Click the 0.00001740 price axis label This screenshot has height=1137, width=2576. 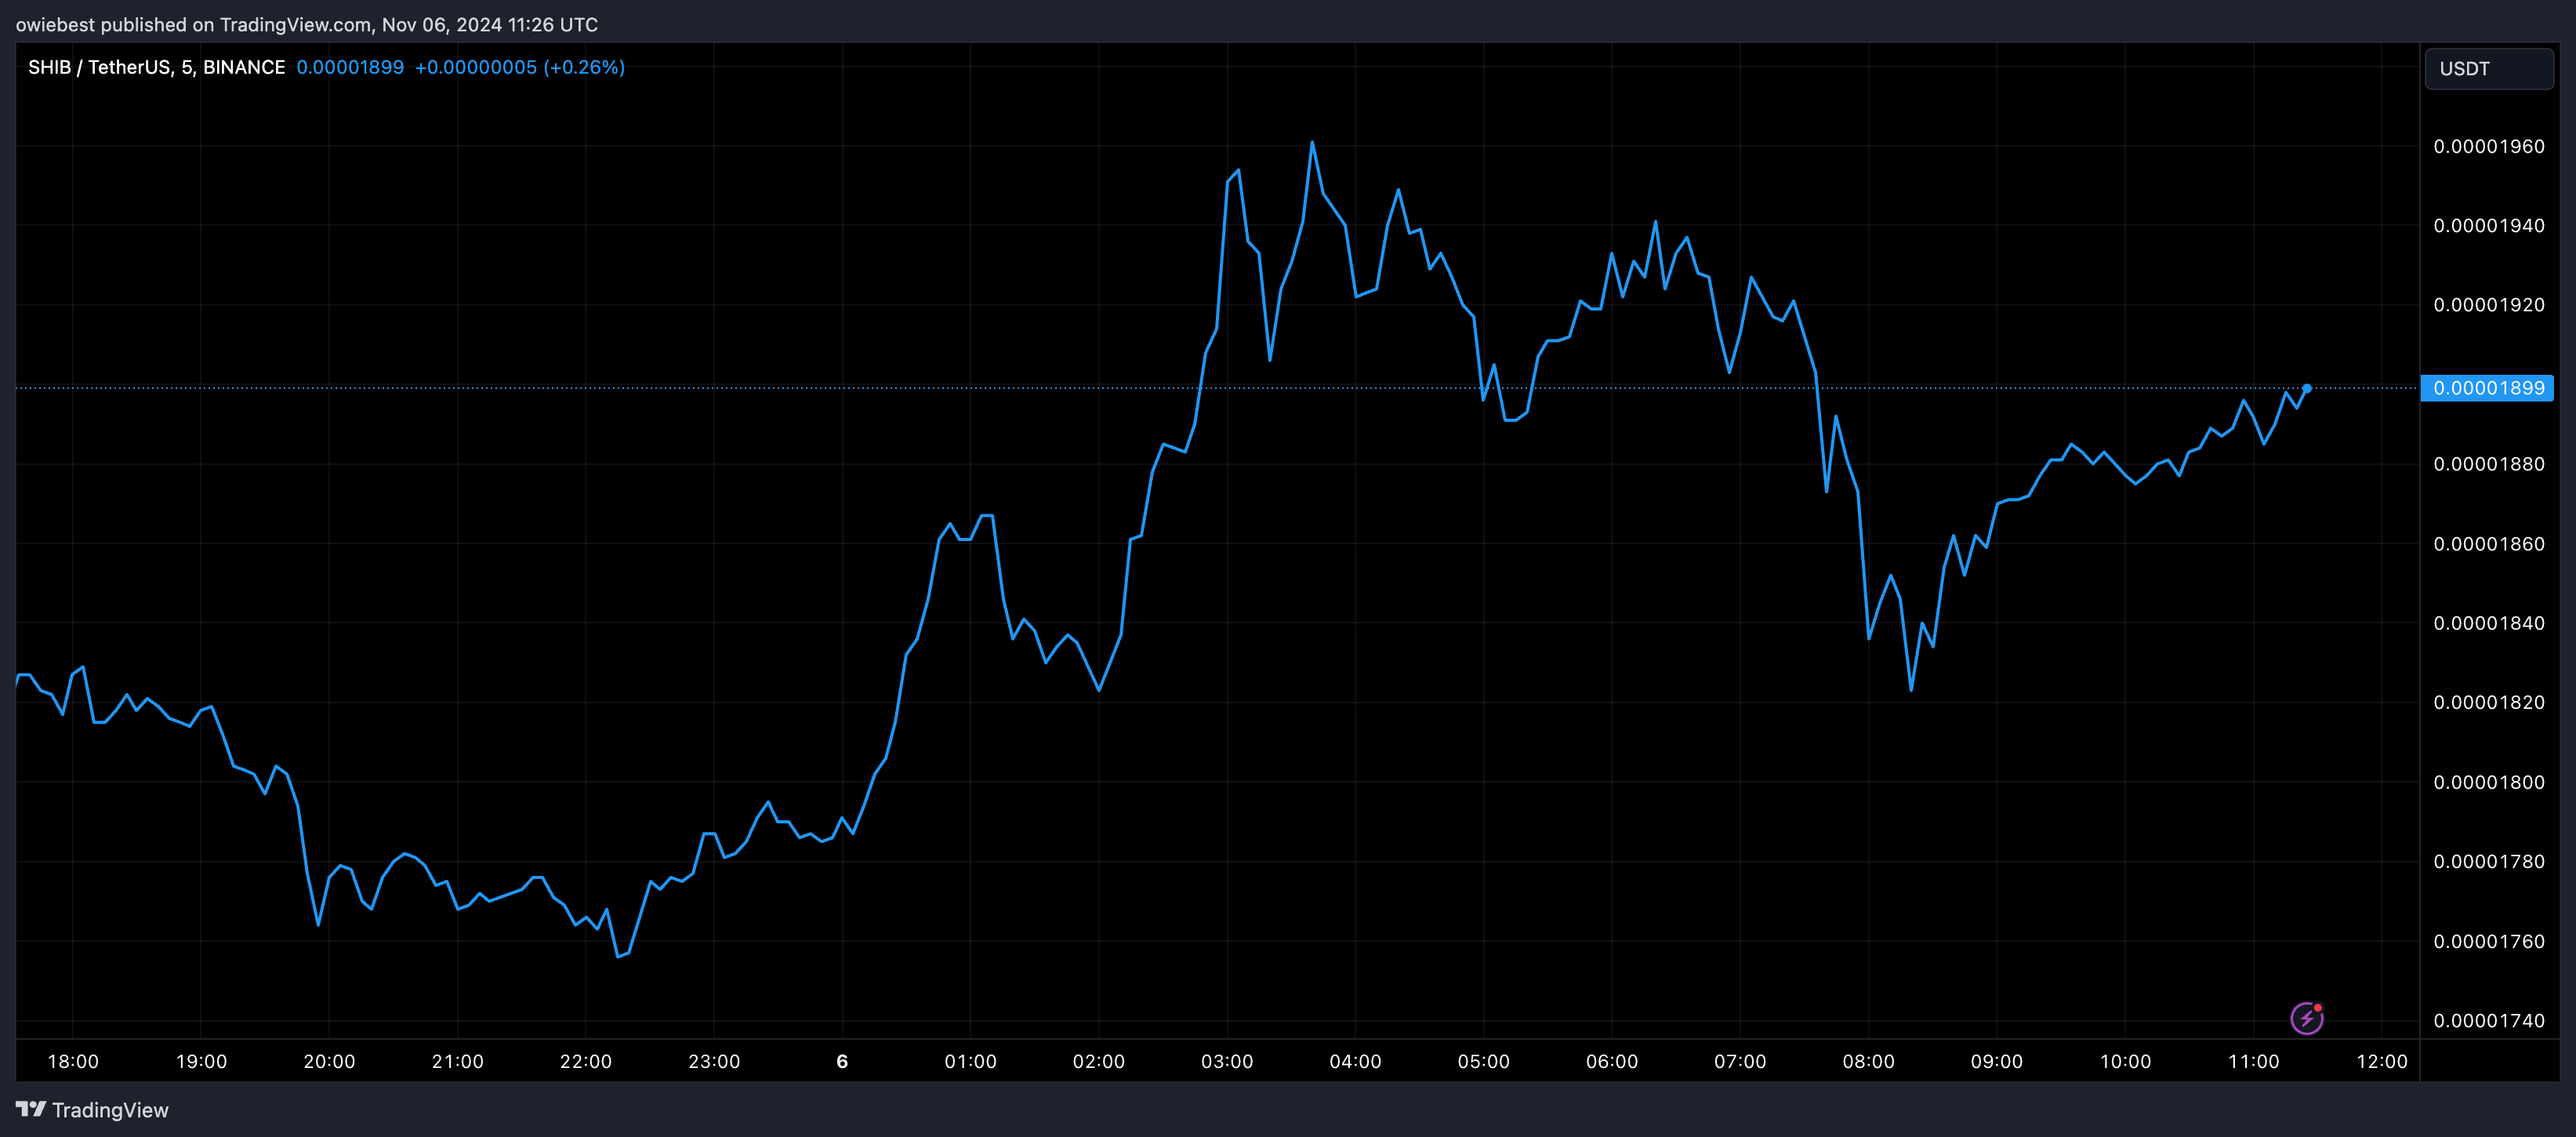pos(2489,1020)
